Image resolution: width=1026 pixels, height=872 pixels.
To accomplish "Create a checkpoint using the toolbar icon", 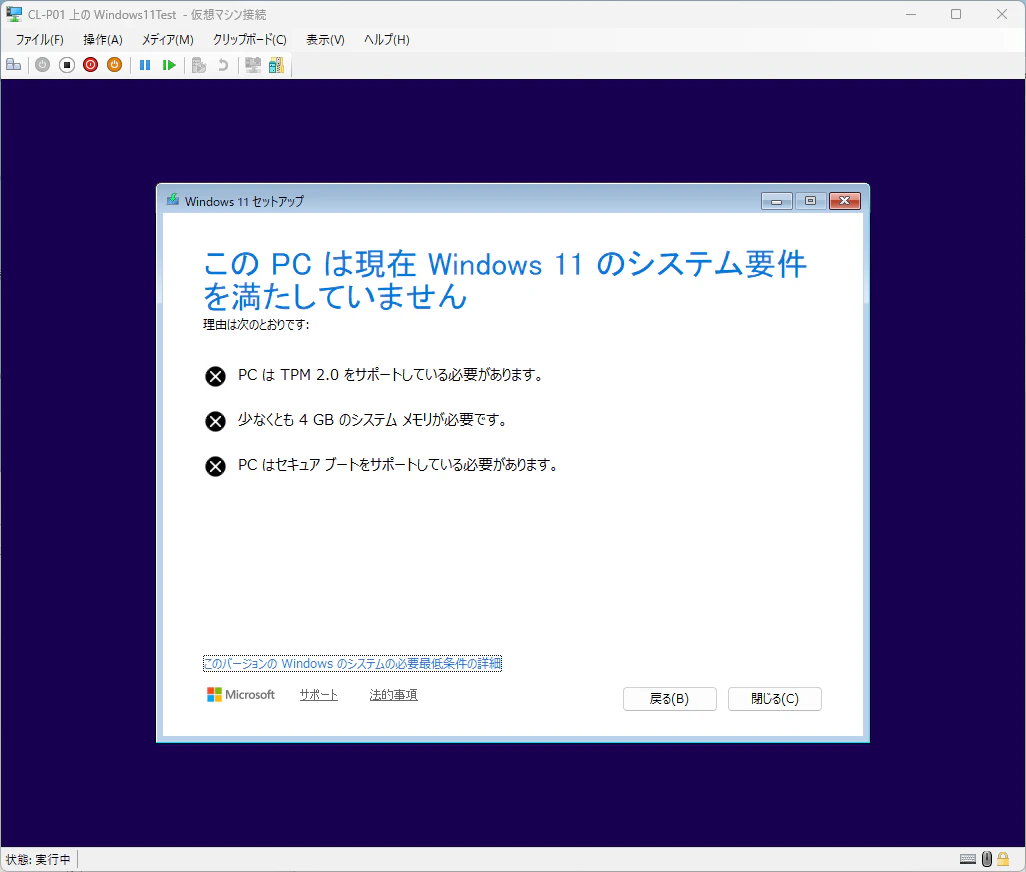I will click(x=199, y=65).
